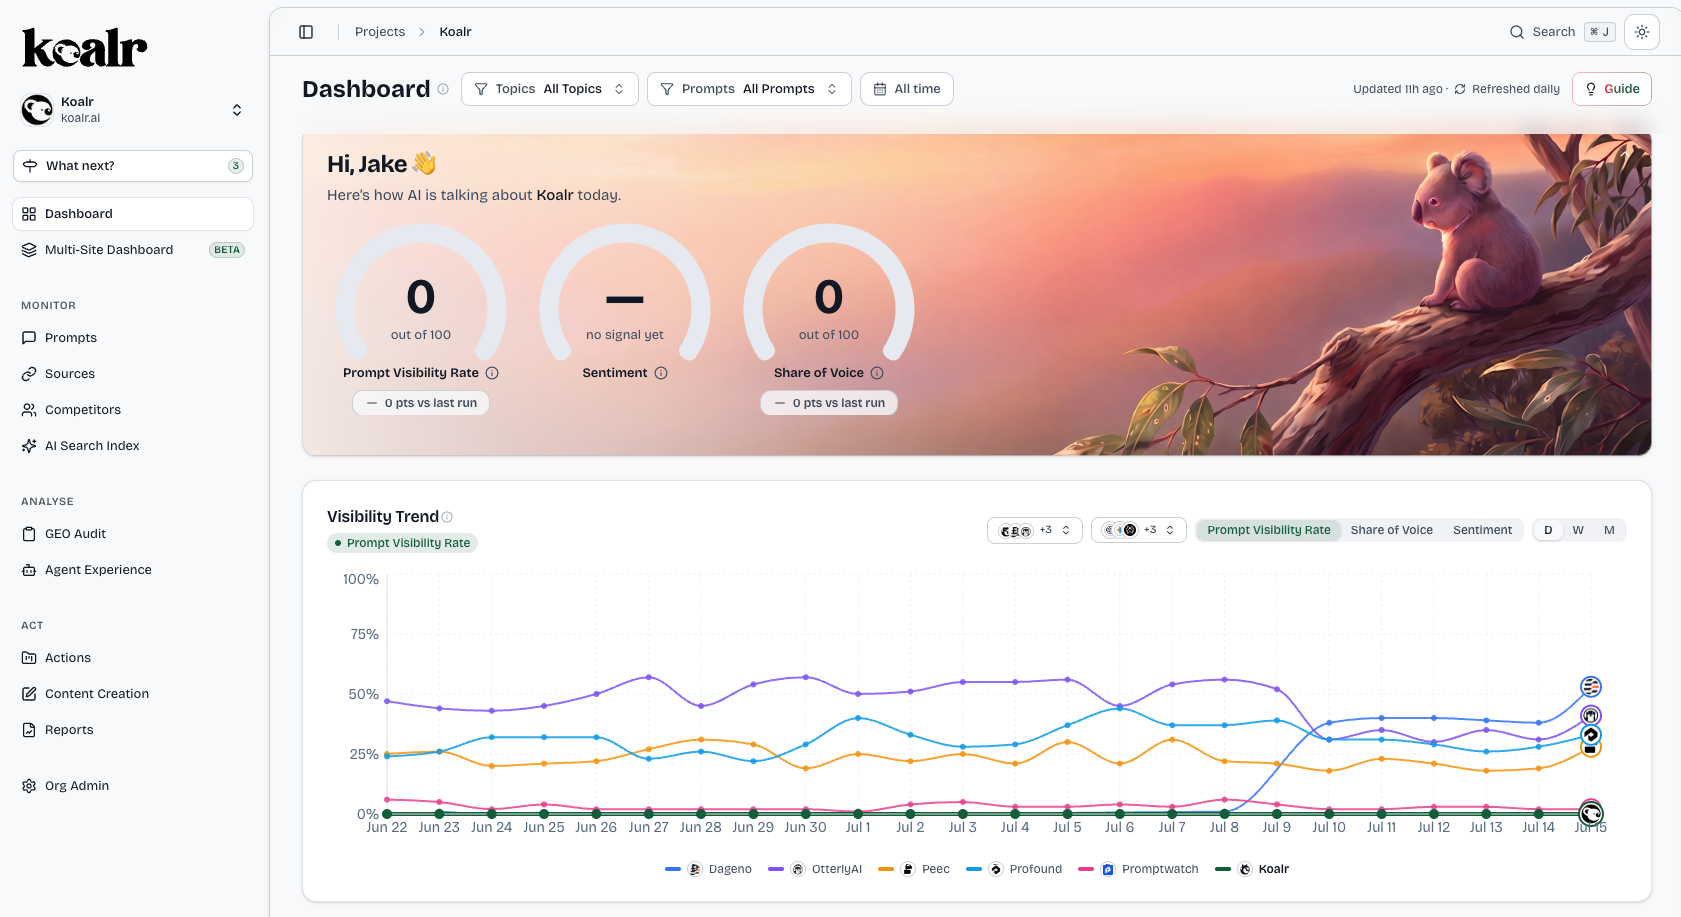Click the Jun 22 date on chart axis

386,827
